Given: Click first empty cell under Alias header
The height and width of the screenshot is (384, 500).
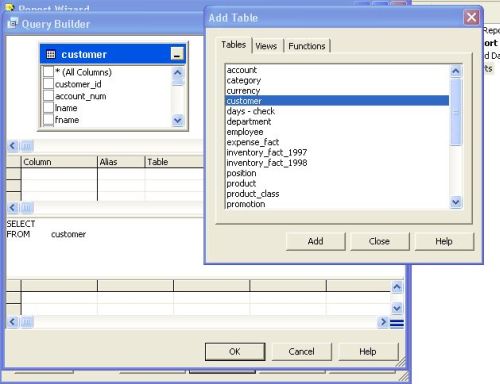Looking at the screenshot, I should [x=121, y=174].
